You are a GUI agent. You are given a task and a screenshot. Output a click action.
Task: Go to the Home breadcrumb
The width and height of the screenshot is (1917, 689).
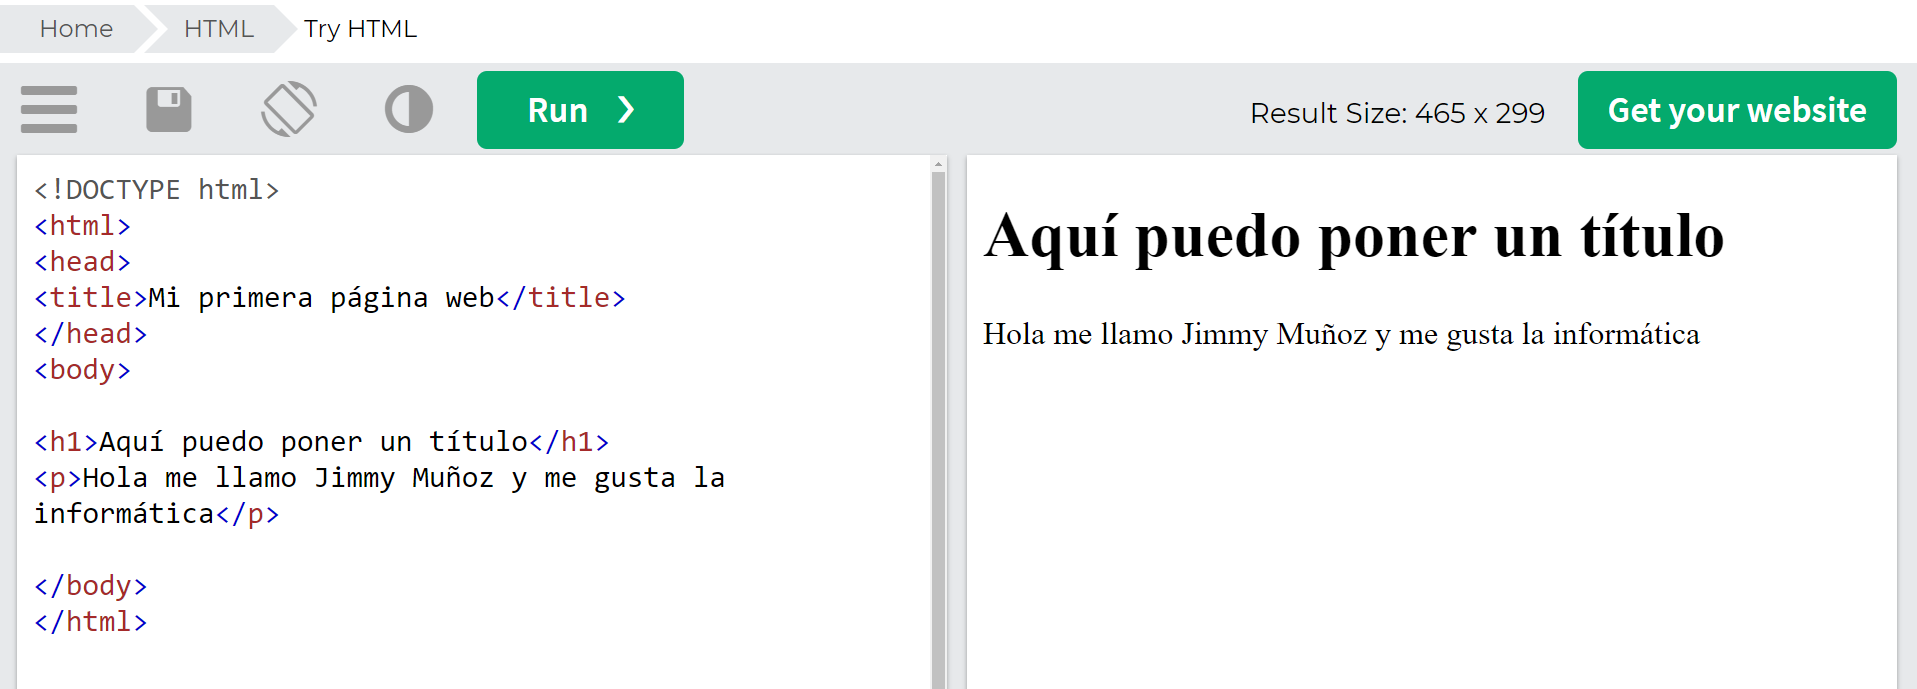[76, 28]
